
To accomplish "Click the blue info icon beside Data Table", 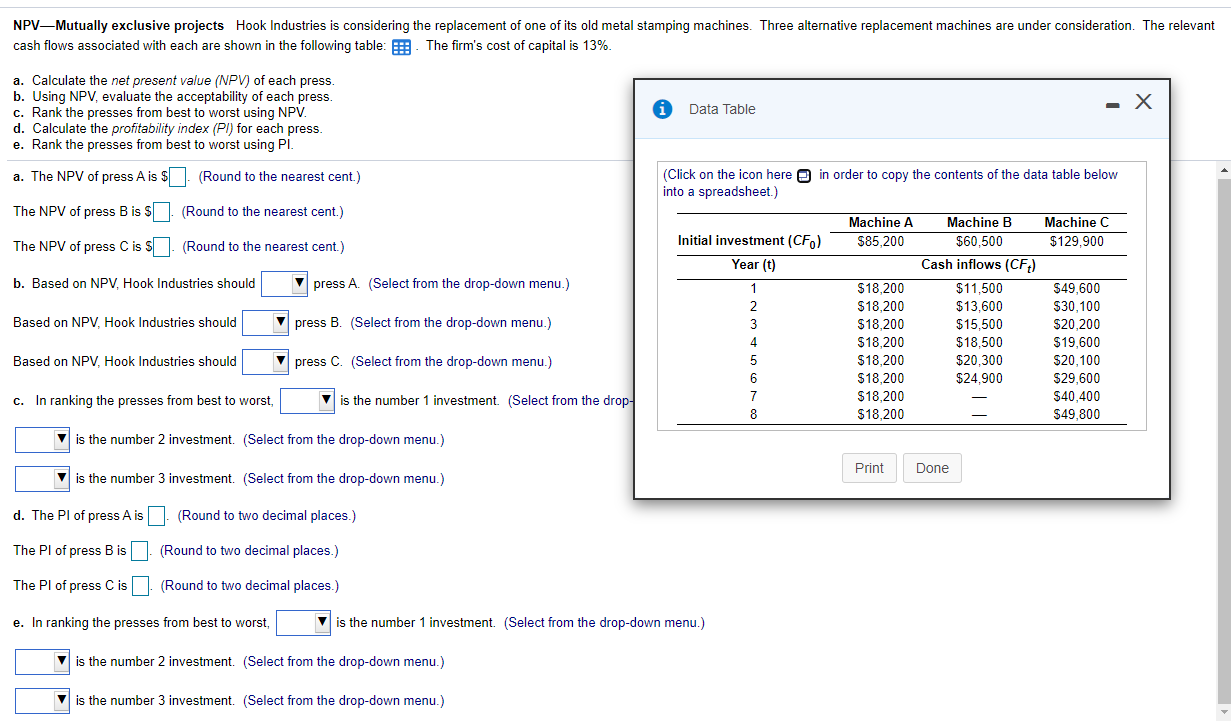I will pos(661,109).
